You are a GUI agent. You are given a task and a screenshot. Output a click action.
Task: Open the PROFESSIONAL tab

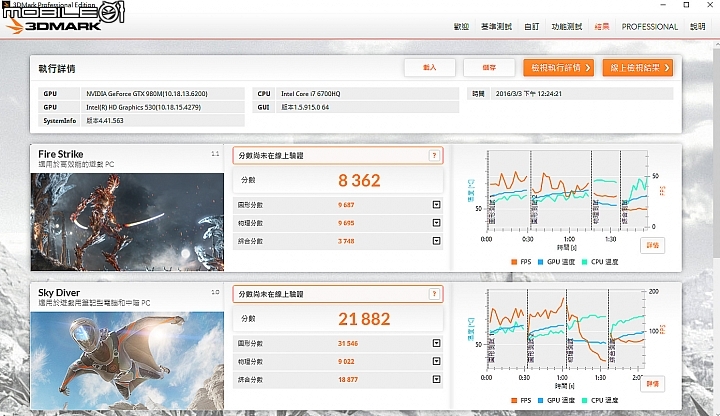[649, 27]
